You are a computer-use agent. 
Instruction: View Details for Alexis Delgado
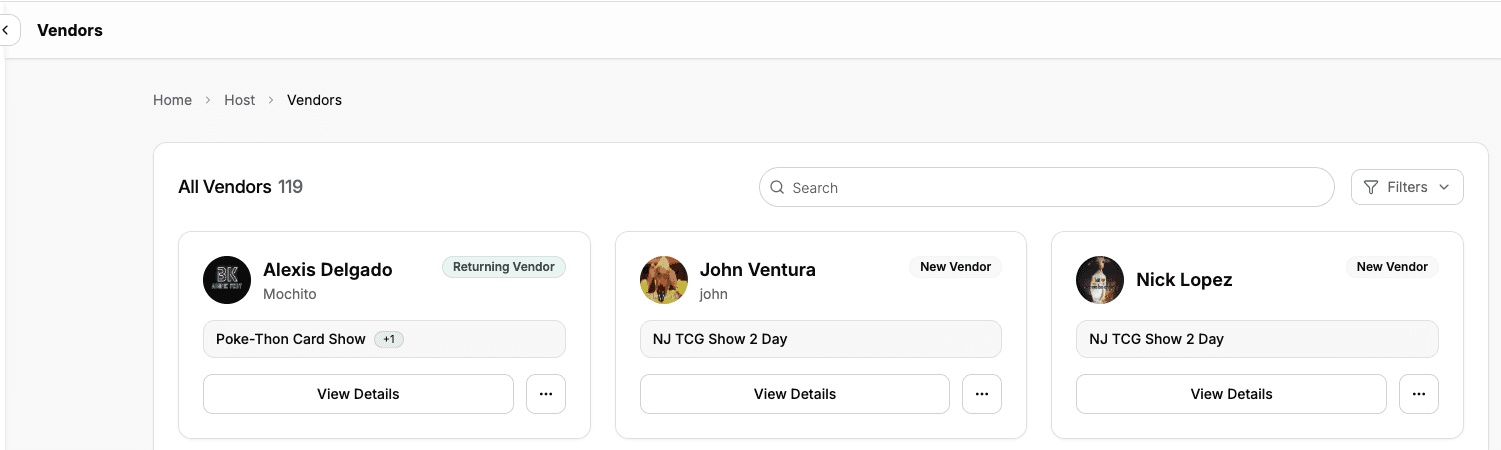(x=358, y=394)
